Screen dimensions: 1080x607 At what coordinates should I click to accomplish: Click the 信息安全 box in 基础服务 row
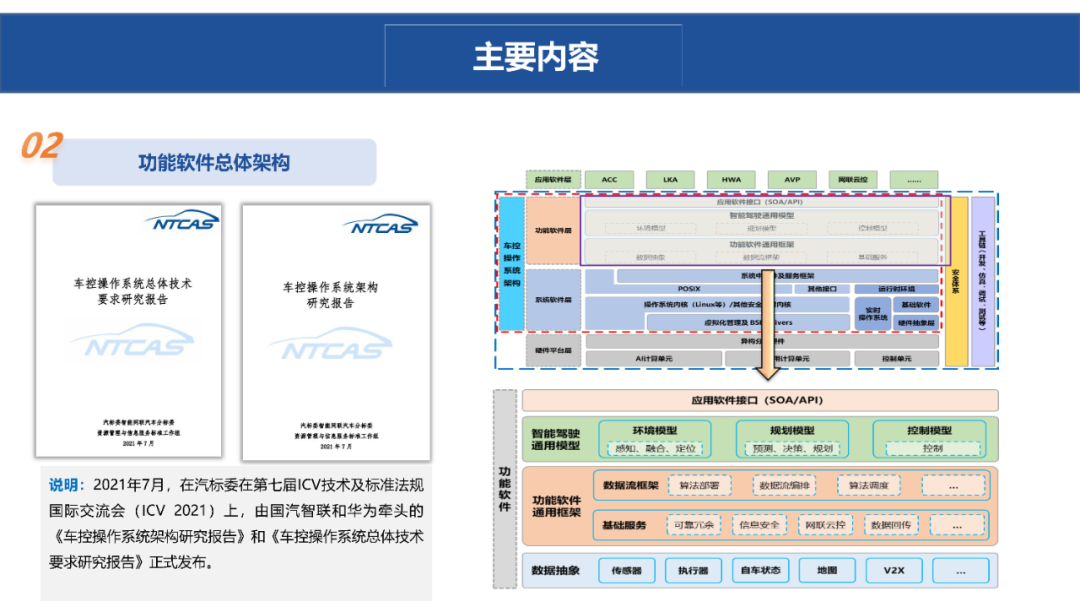757,524
